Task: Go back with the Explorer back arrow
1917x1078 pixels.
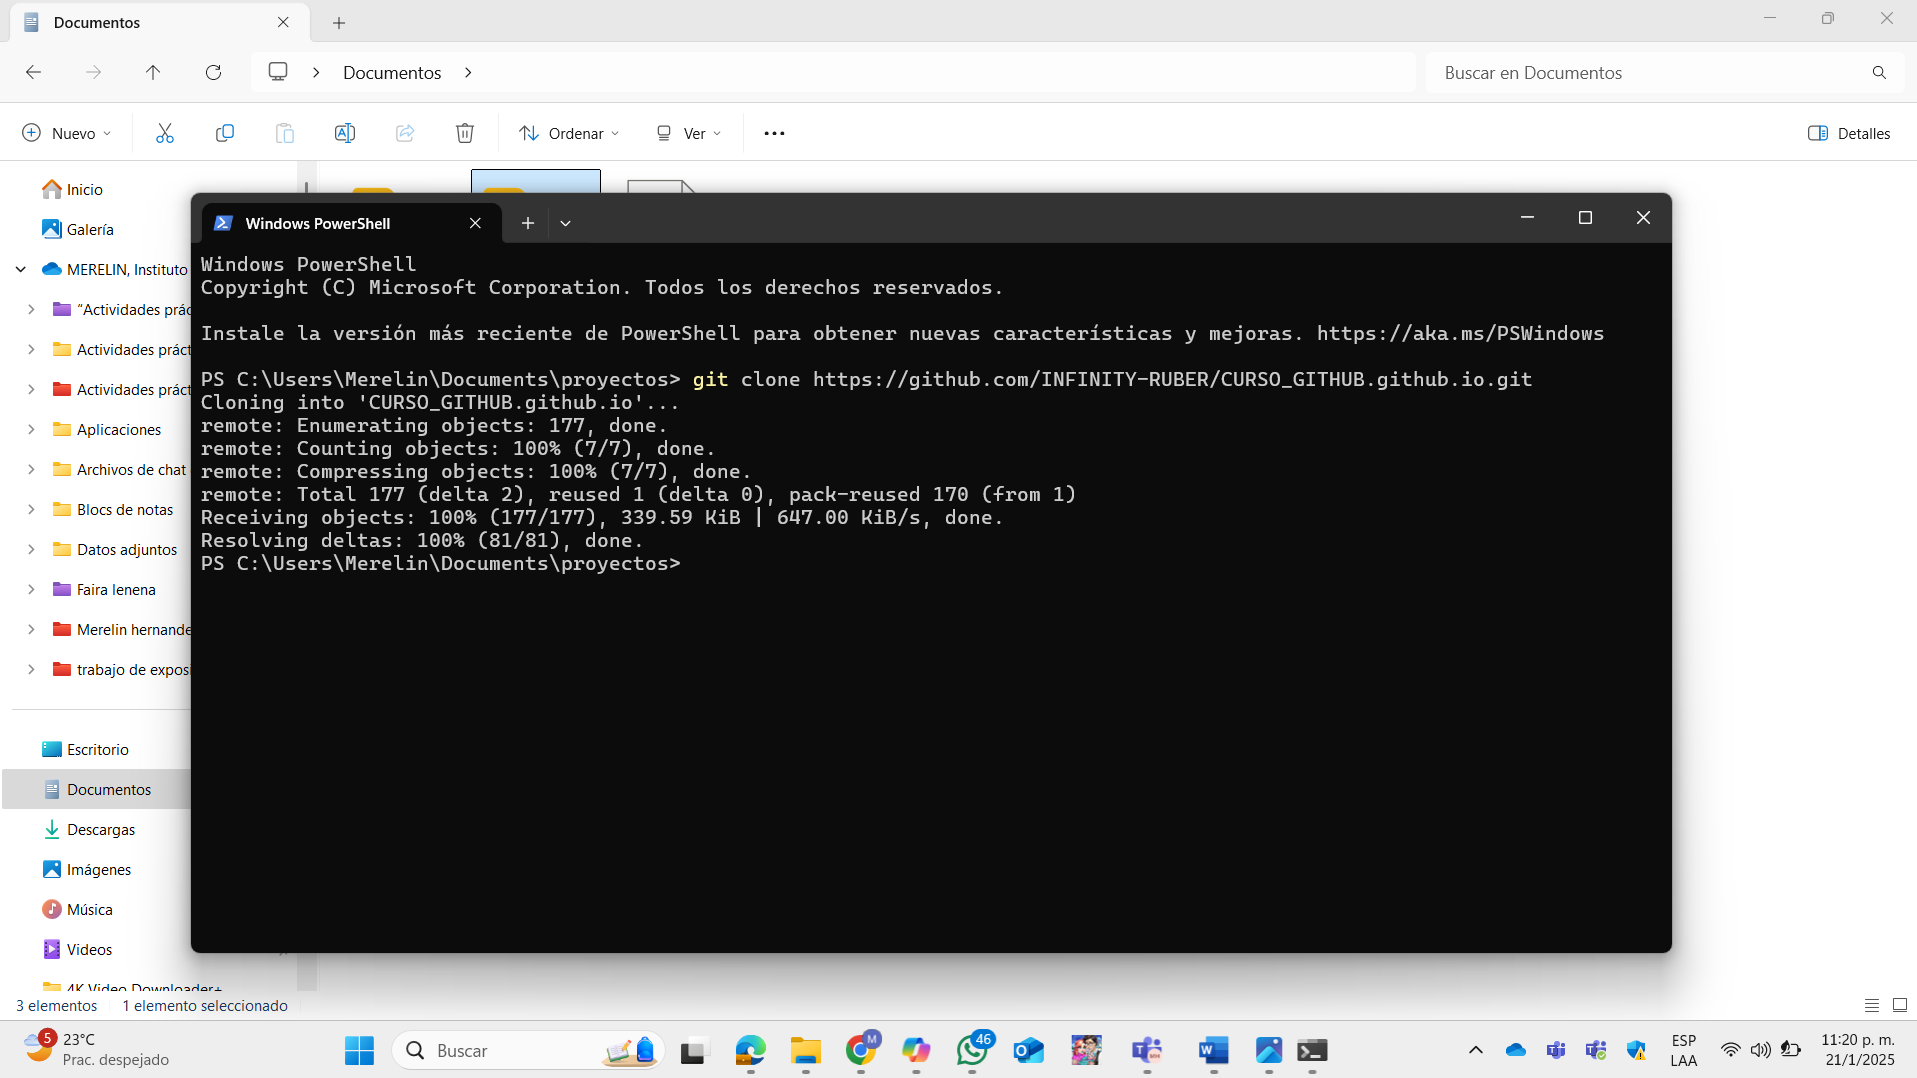Action: (x=33, y=72)
